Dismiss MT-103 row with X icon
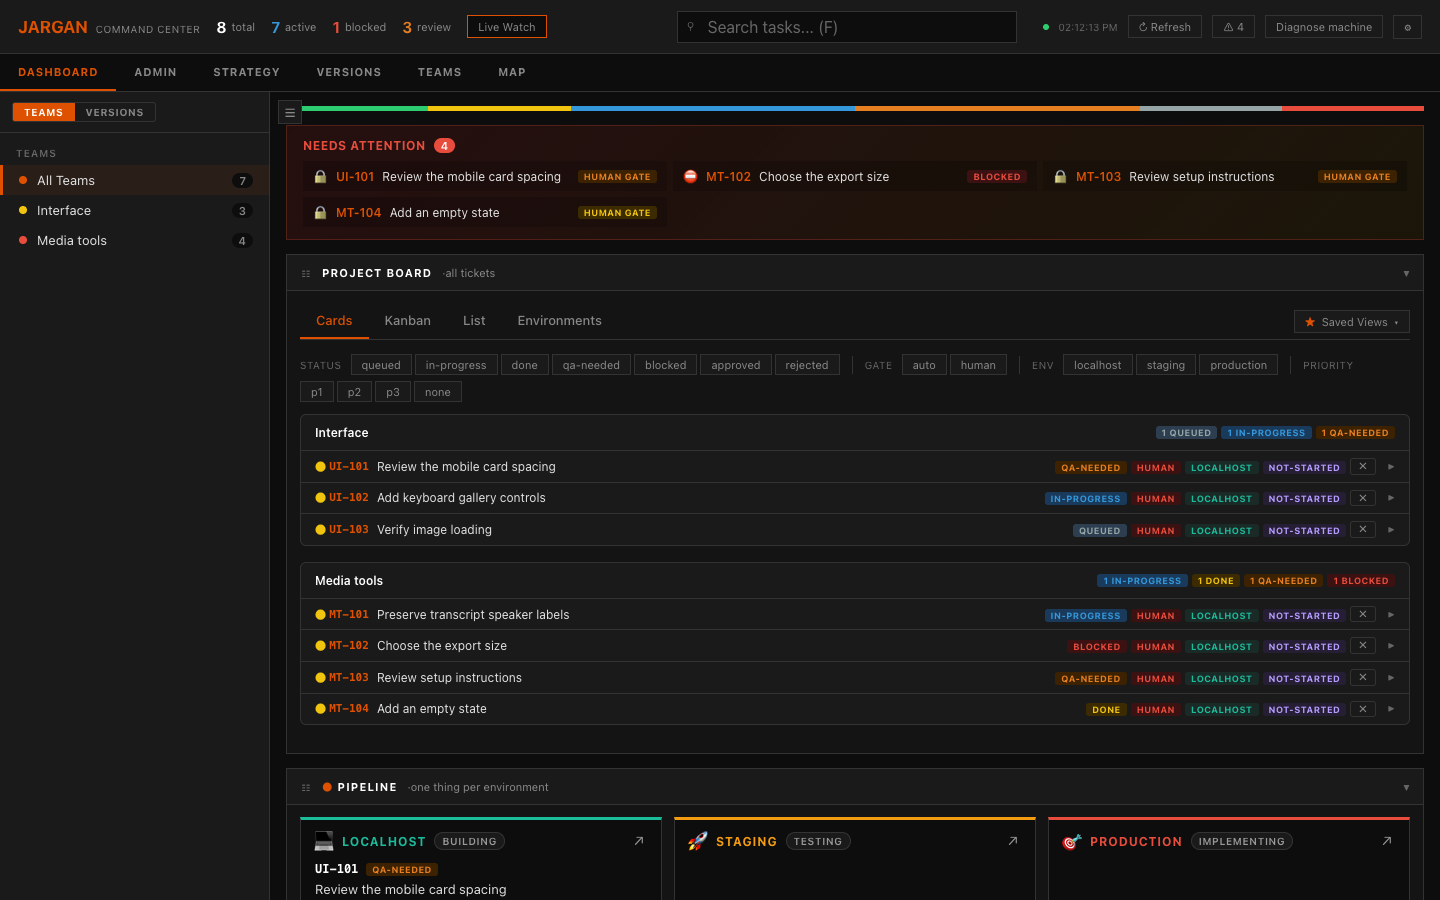Image resolution: width=1440 pixels, height=900 pixels. click(1363, 677)
